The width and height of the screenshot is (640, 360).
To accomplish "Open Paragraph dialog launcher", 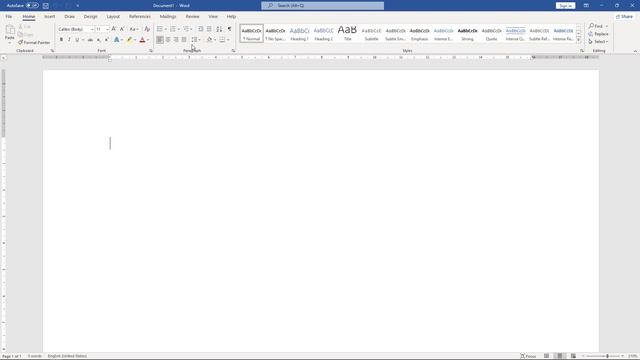I will tap(233, 51).
